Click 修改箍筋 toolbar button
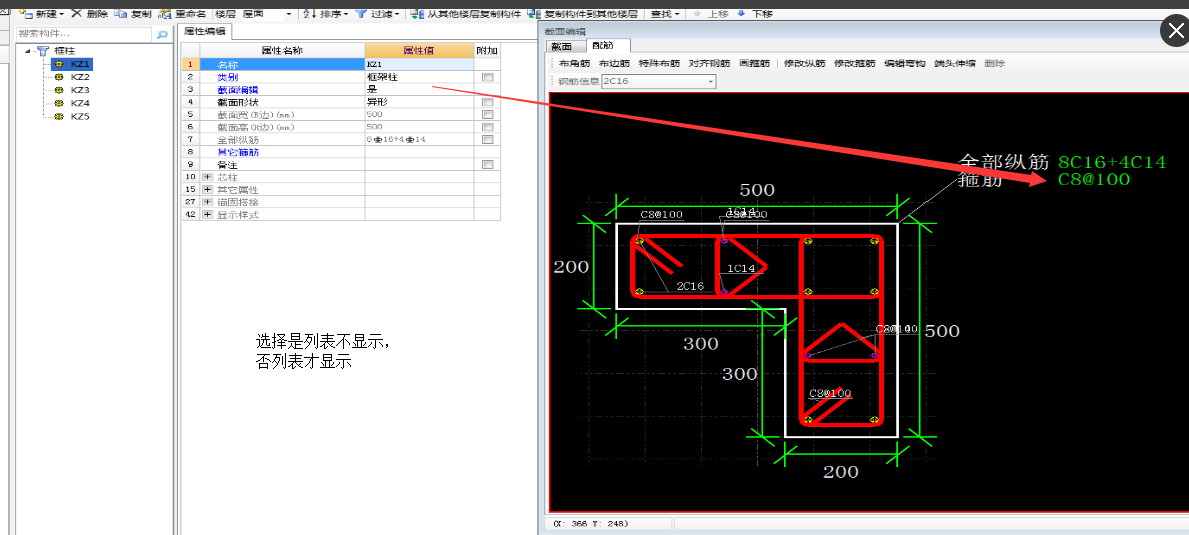This screenshot has width=1189, height=535. (x=855, y=64)
